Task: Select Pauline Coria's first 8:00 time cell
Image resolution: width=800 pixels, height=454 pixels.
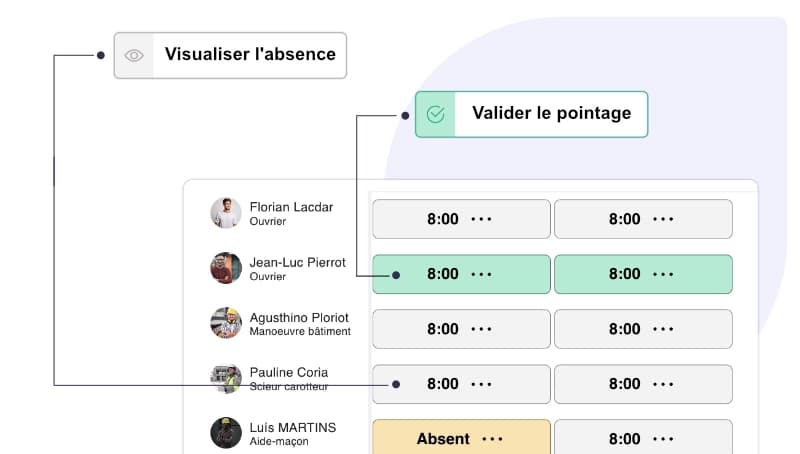Action: tap(443, 384)
